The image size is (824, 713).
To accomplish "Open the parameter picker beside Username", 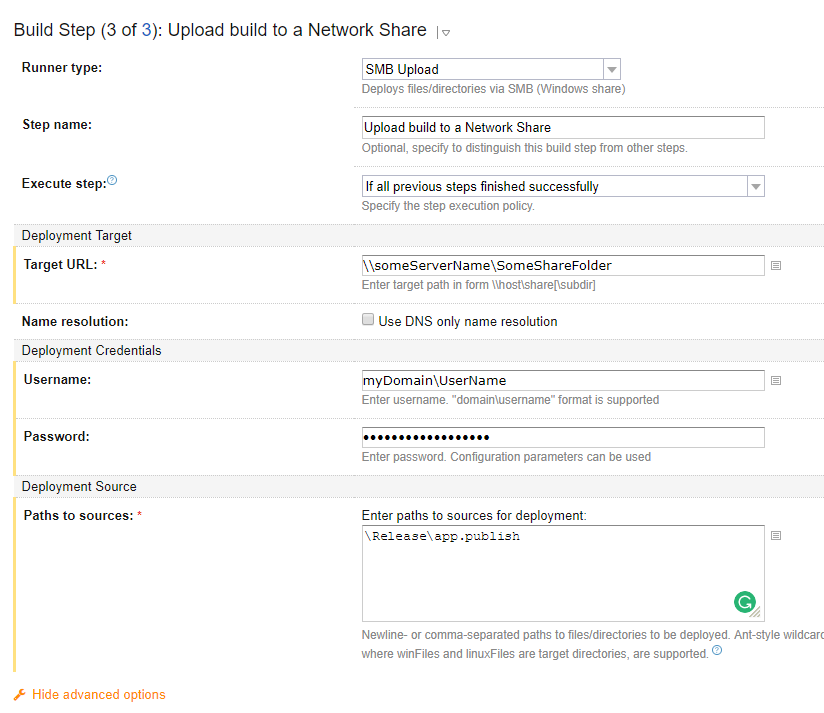I will click(776, 381).
